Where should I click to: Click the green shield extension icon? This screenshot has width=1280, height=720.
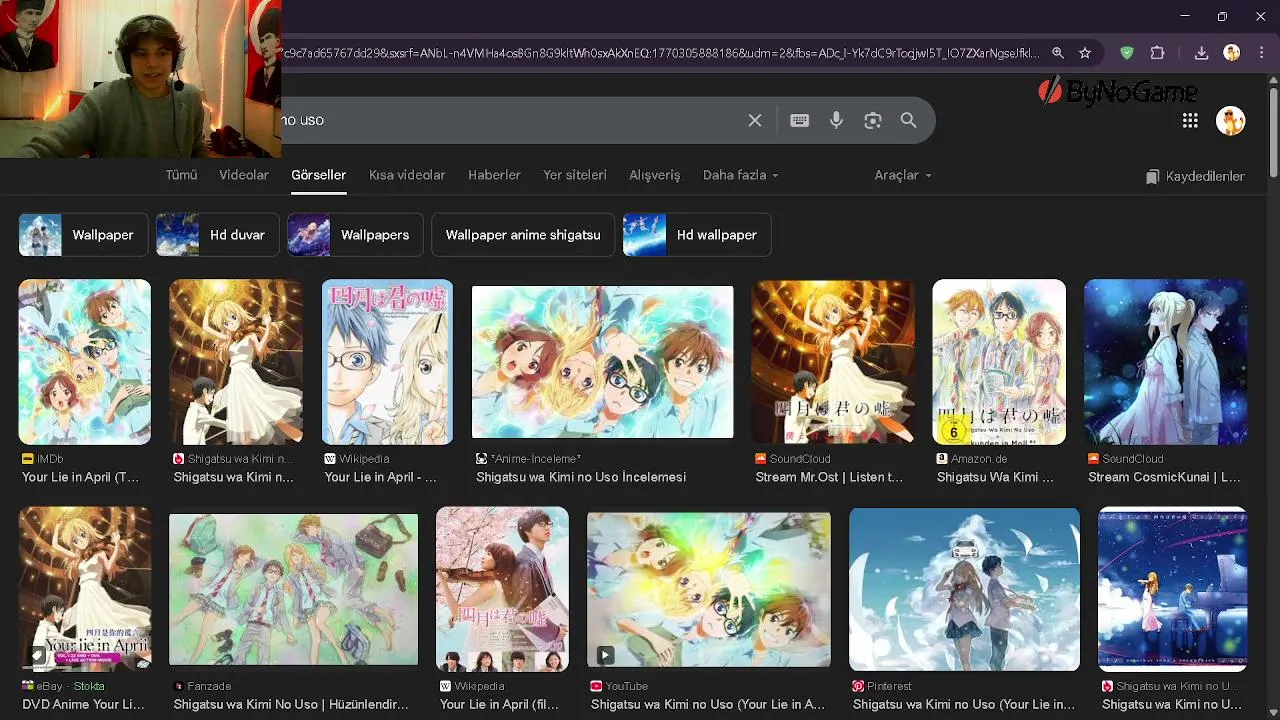tap(1127, 53)
